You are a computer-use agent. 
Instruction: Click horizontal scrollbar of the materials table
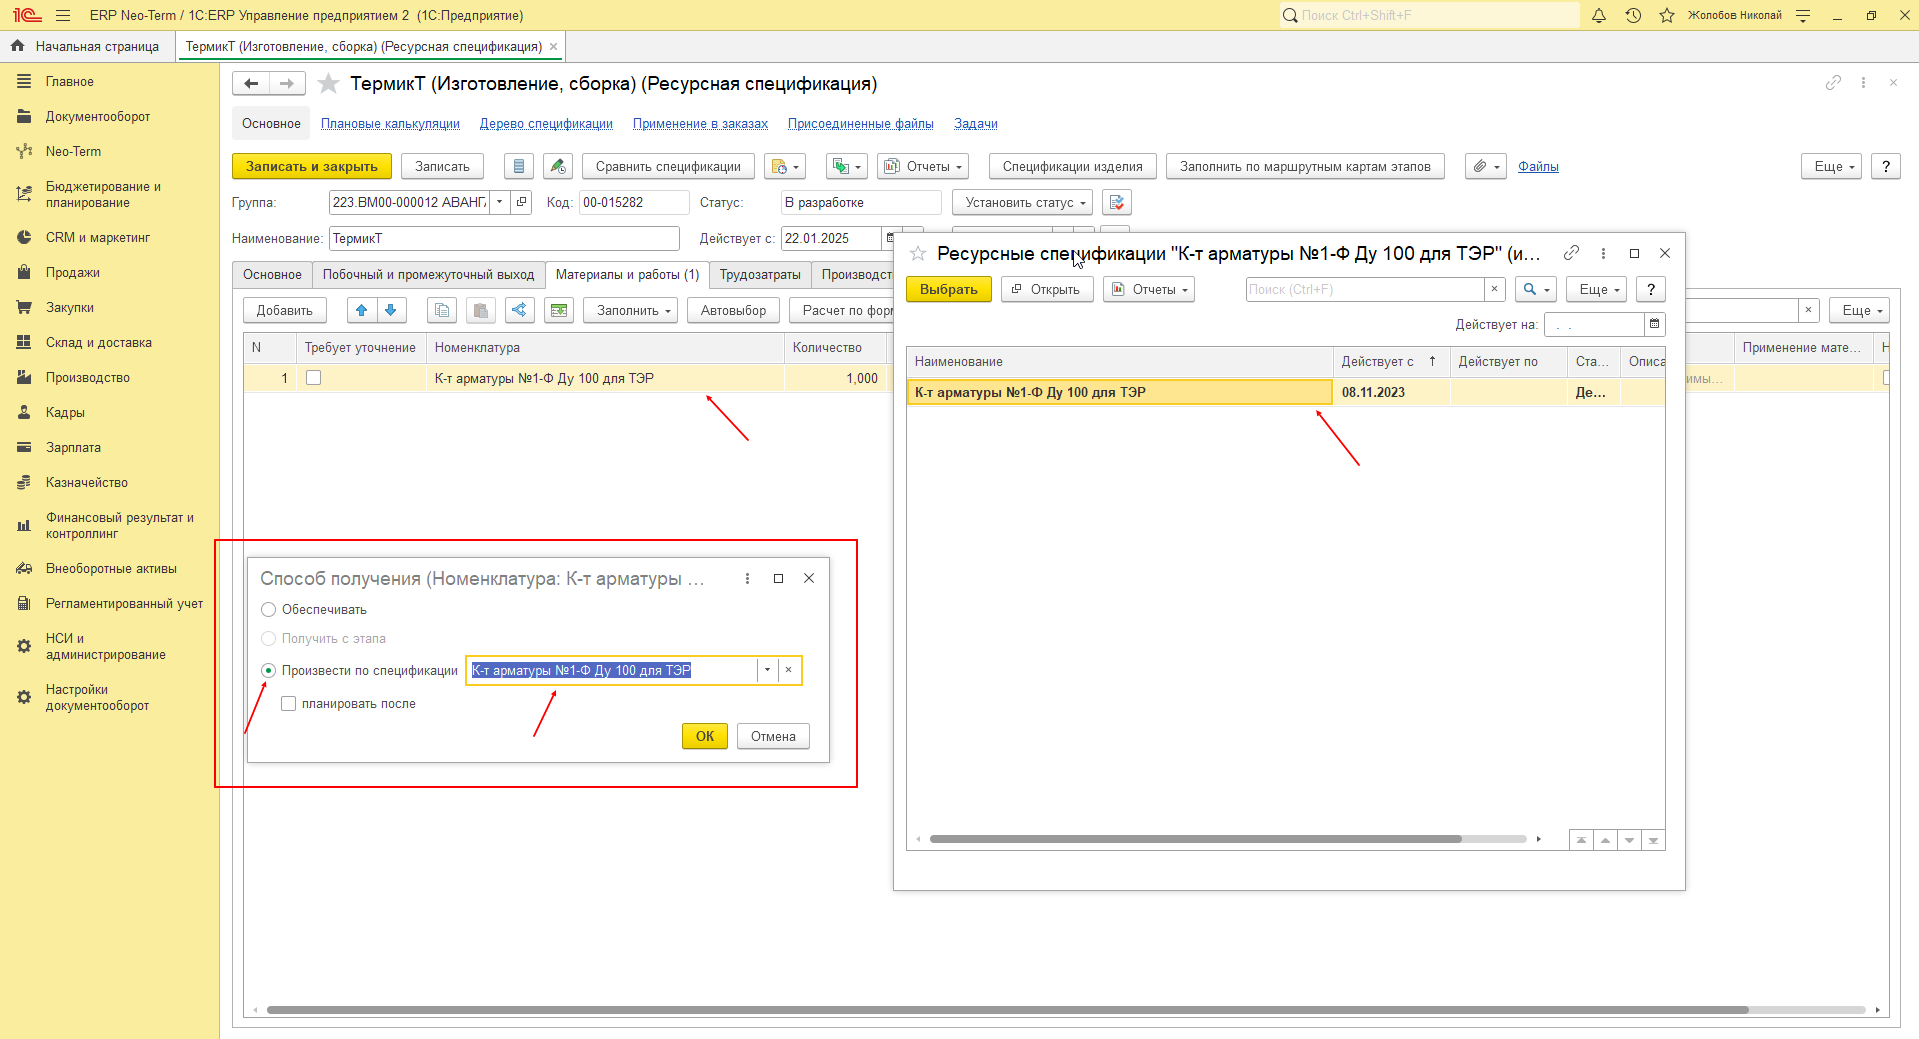click(1007, 1010)
